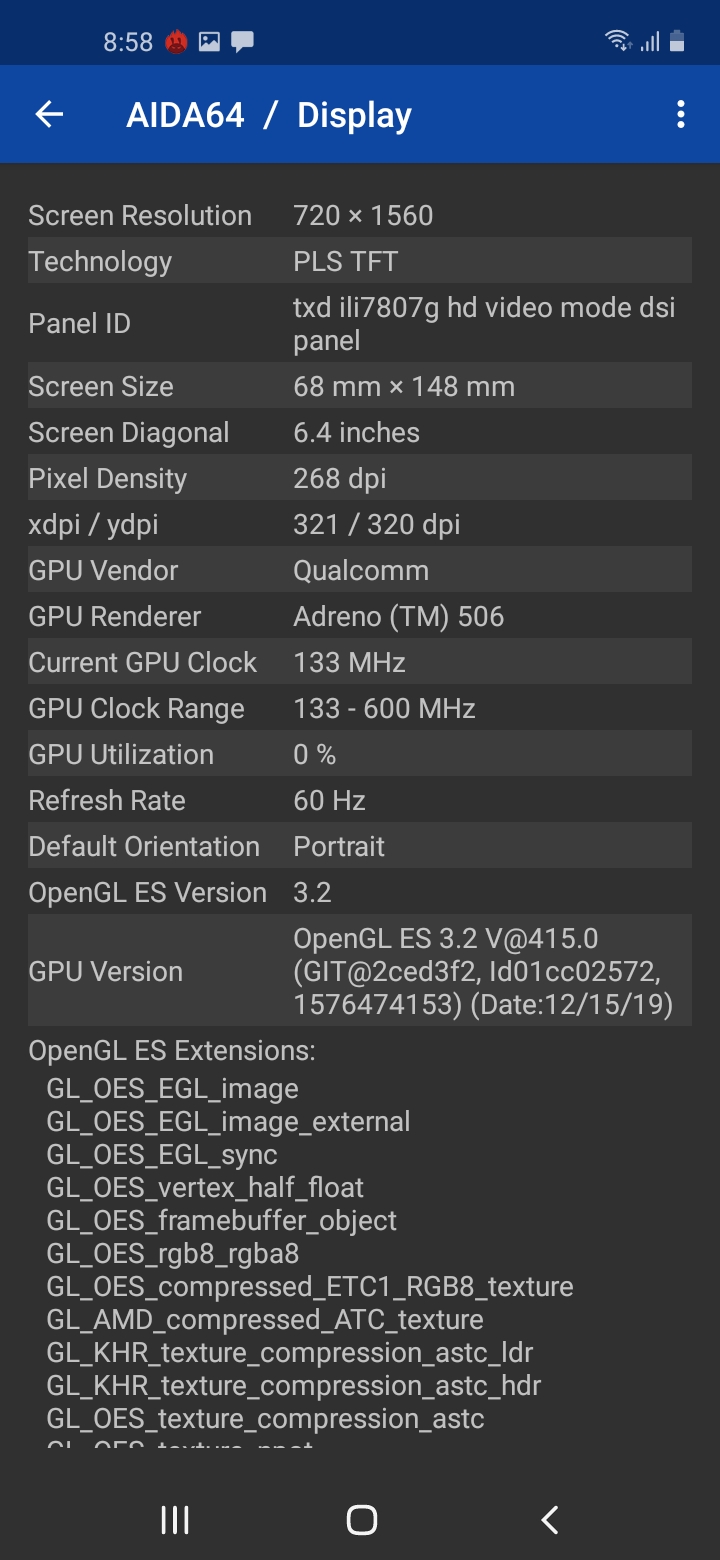Open the three-dot overflow menu

point(680,115)
